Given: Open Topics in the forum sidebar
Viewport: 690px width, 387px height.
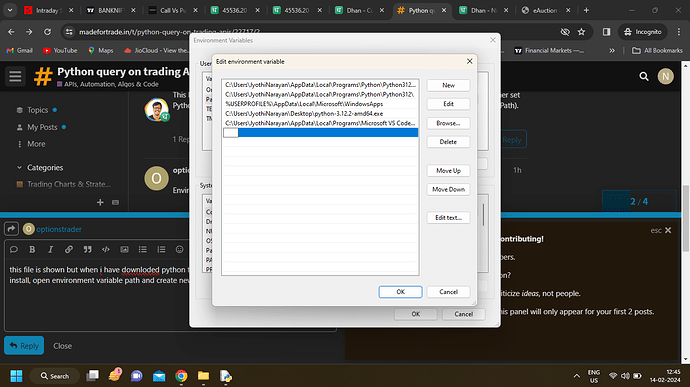Looking at the screenshot, I should [x=37, y=110].
